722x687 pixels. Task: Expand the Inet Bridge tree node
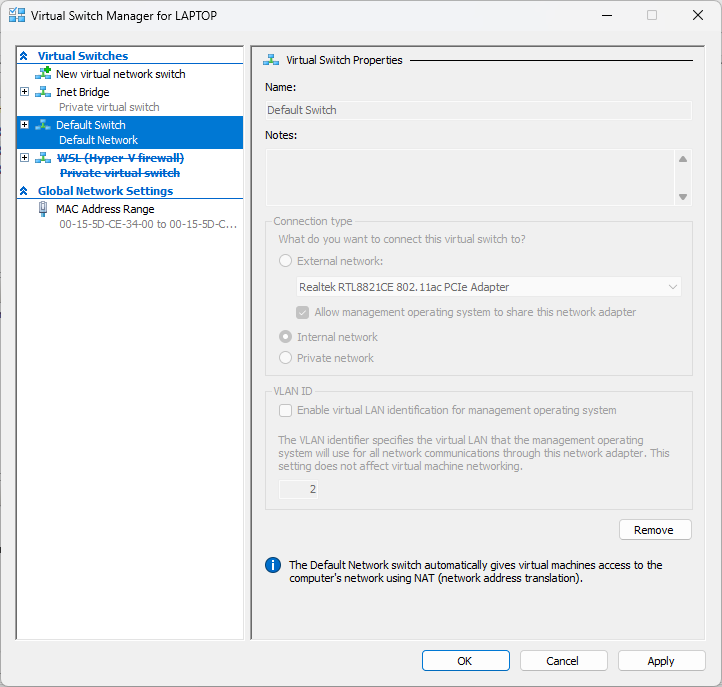click(25, 92)
